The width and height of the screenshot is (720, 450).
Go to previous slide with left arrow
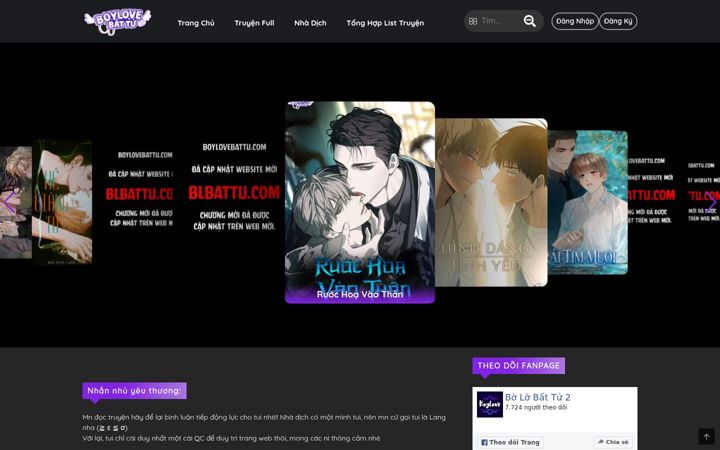[x=9, y=203]
